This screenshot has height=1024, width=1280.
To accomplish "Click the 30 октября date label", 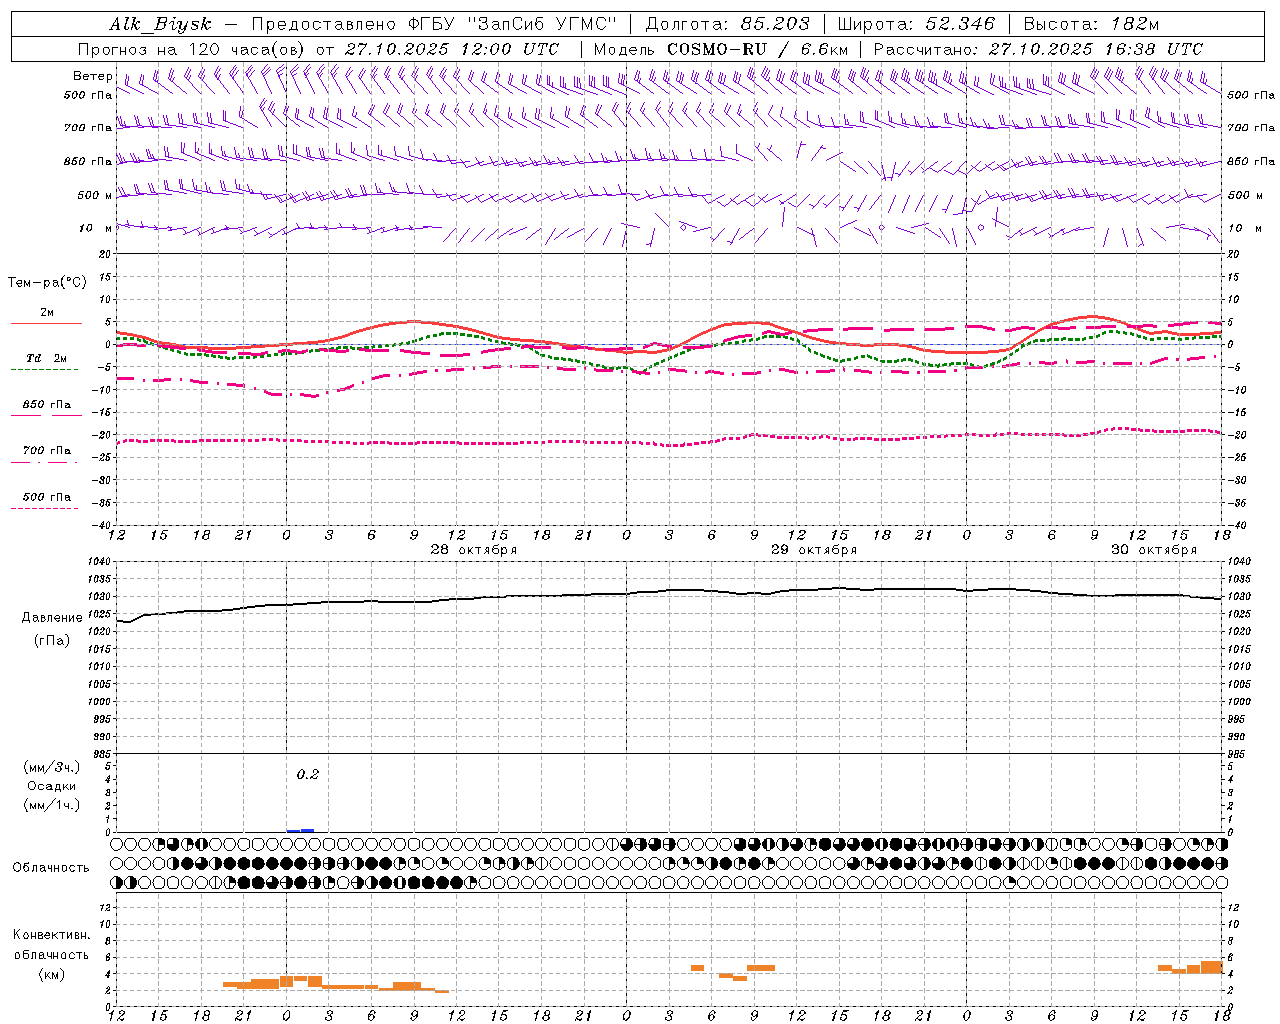I will 1154,550.
